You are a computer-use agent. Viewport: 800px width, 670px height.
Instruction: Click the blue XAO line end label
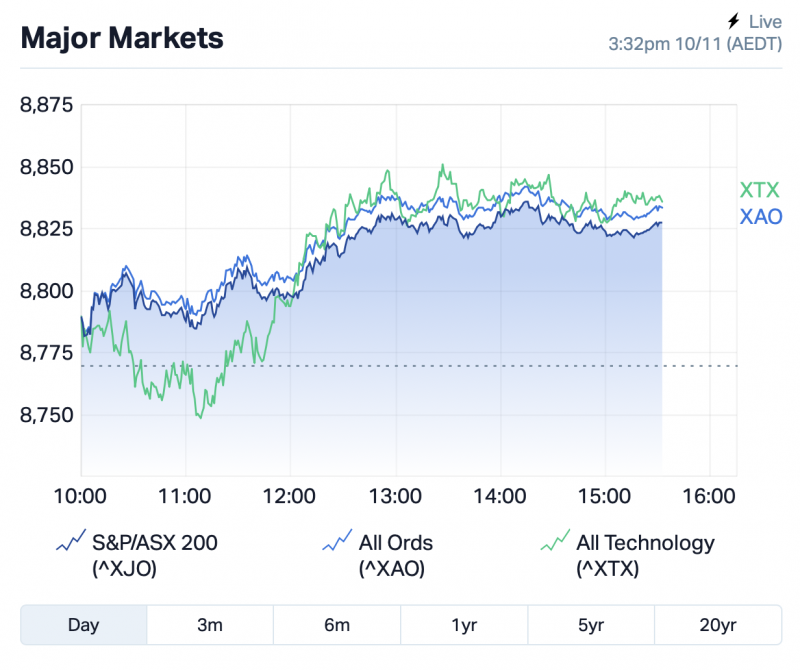[760, 217]
